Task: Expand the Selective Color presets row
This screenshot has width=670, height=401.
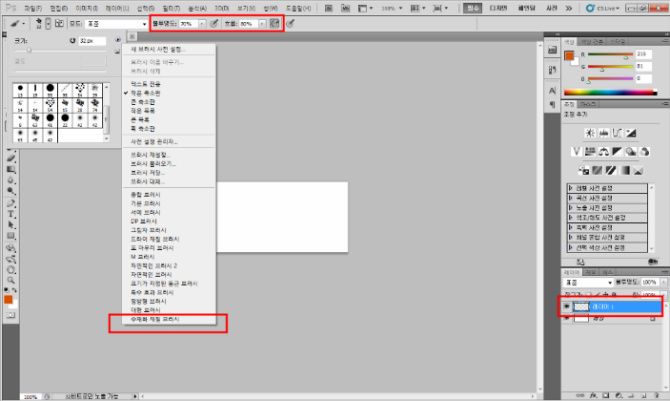Action: tap(607, 248)
